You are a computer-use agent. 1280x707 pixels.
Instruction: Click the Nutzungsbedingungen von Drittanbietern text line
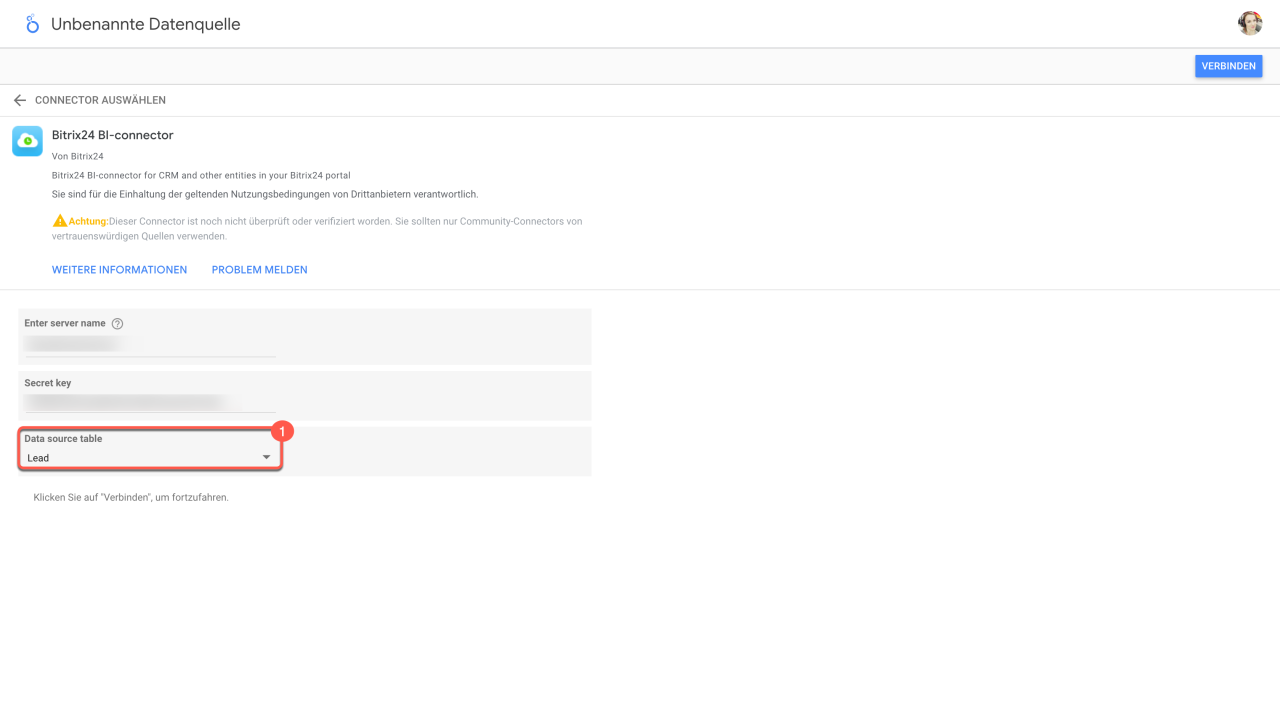[x=265, y=194]
